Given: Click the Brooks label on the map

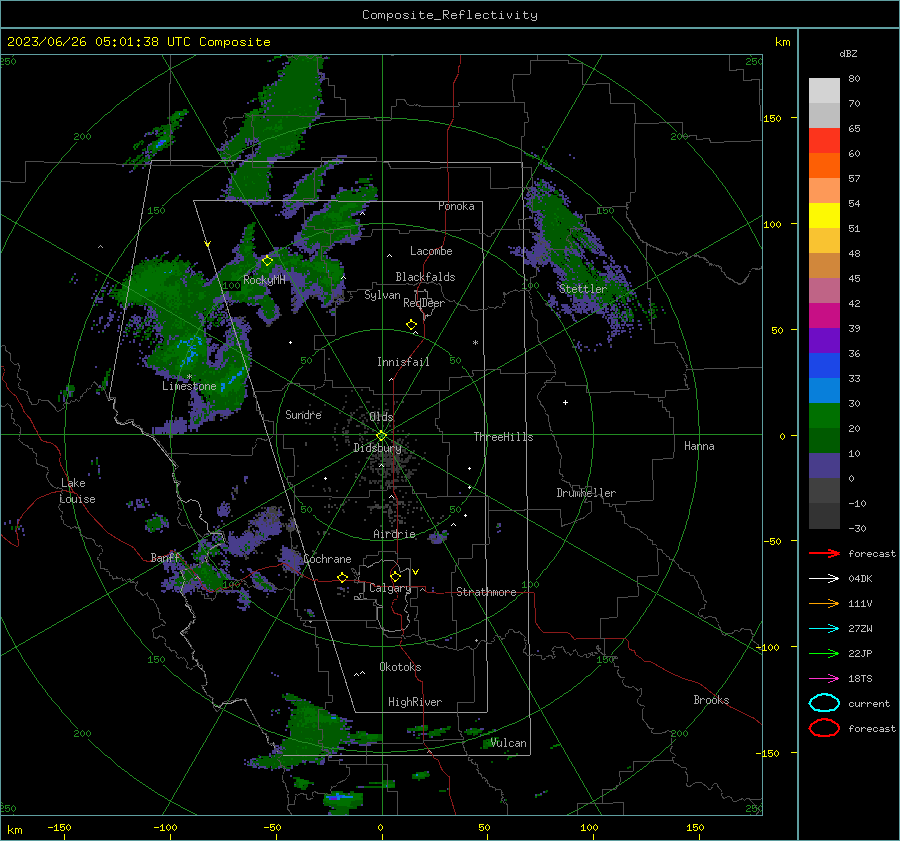Looking at the screenshot, I should pyautogui.click(x=711, y=700).
